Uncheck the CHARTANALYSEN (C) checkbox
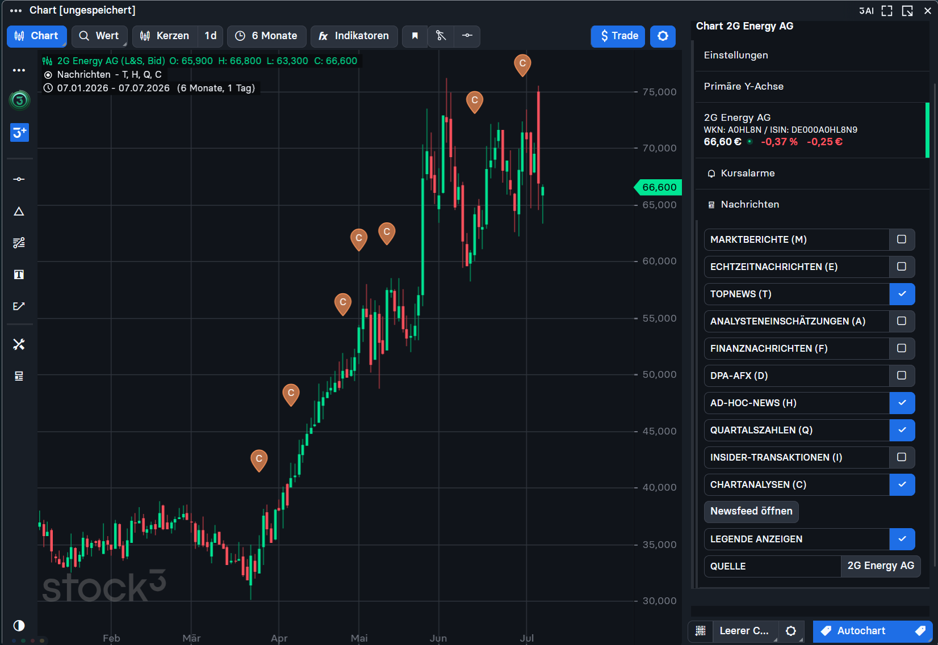 pyautogui.click(x=902, y=485)
